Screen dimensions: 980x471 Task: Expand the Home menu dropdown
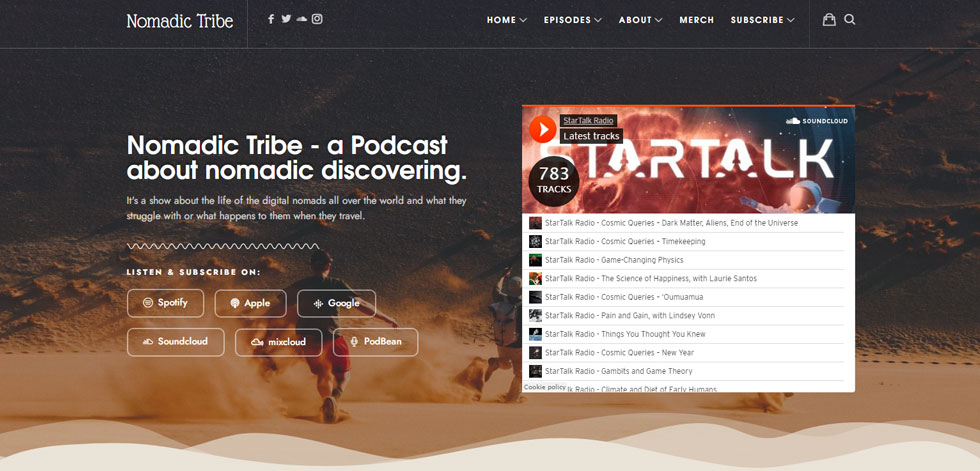point(507,20)
